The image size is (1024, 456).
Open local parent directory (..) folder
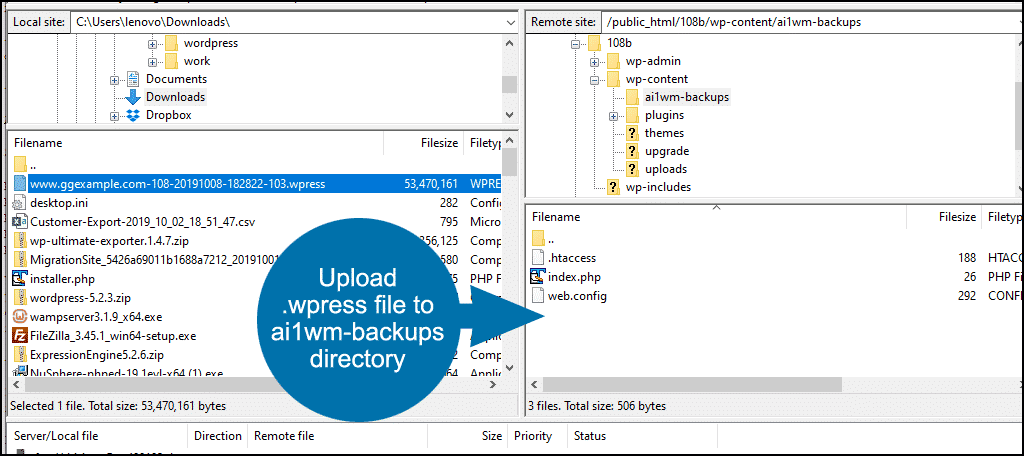20,165
